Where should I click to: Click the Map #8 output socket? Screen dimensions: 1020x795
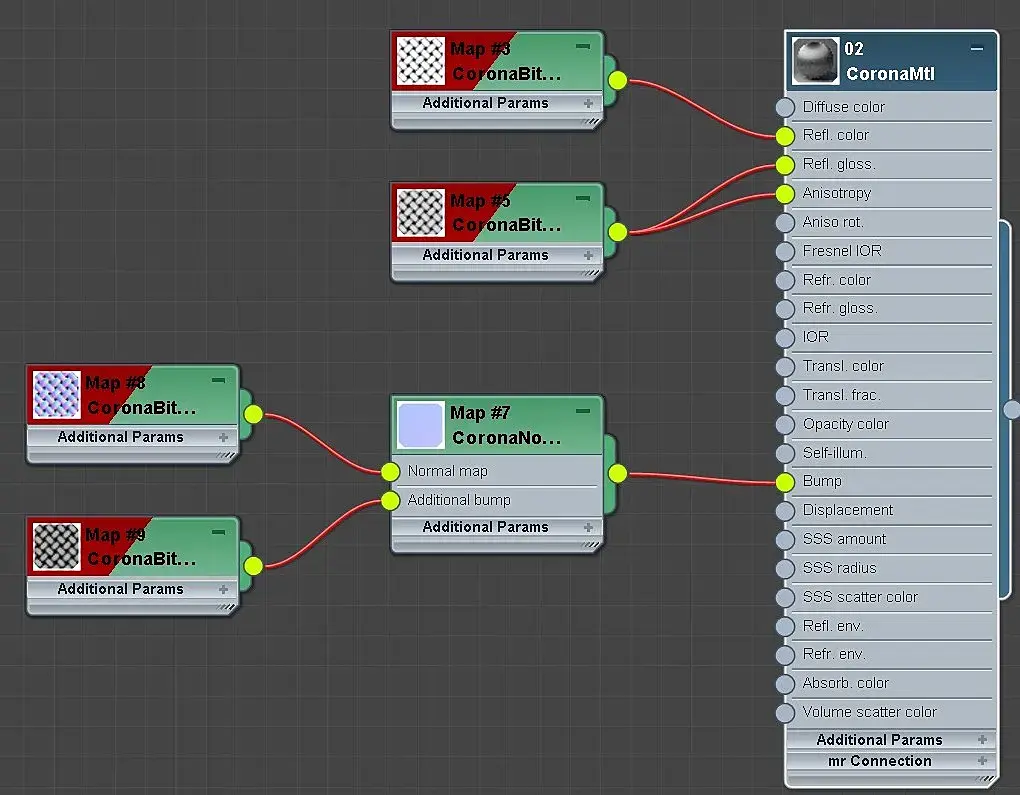(253, 414)
